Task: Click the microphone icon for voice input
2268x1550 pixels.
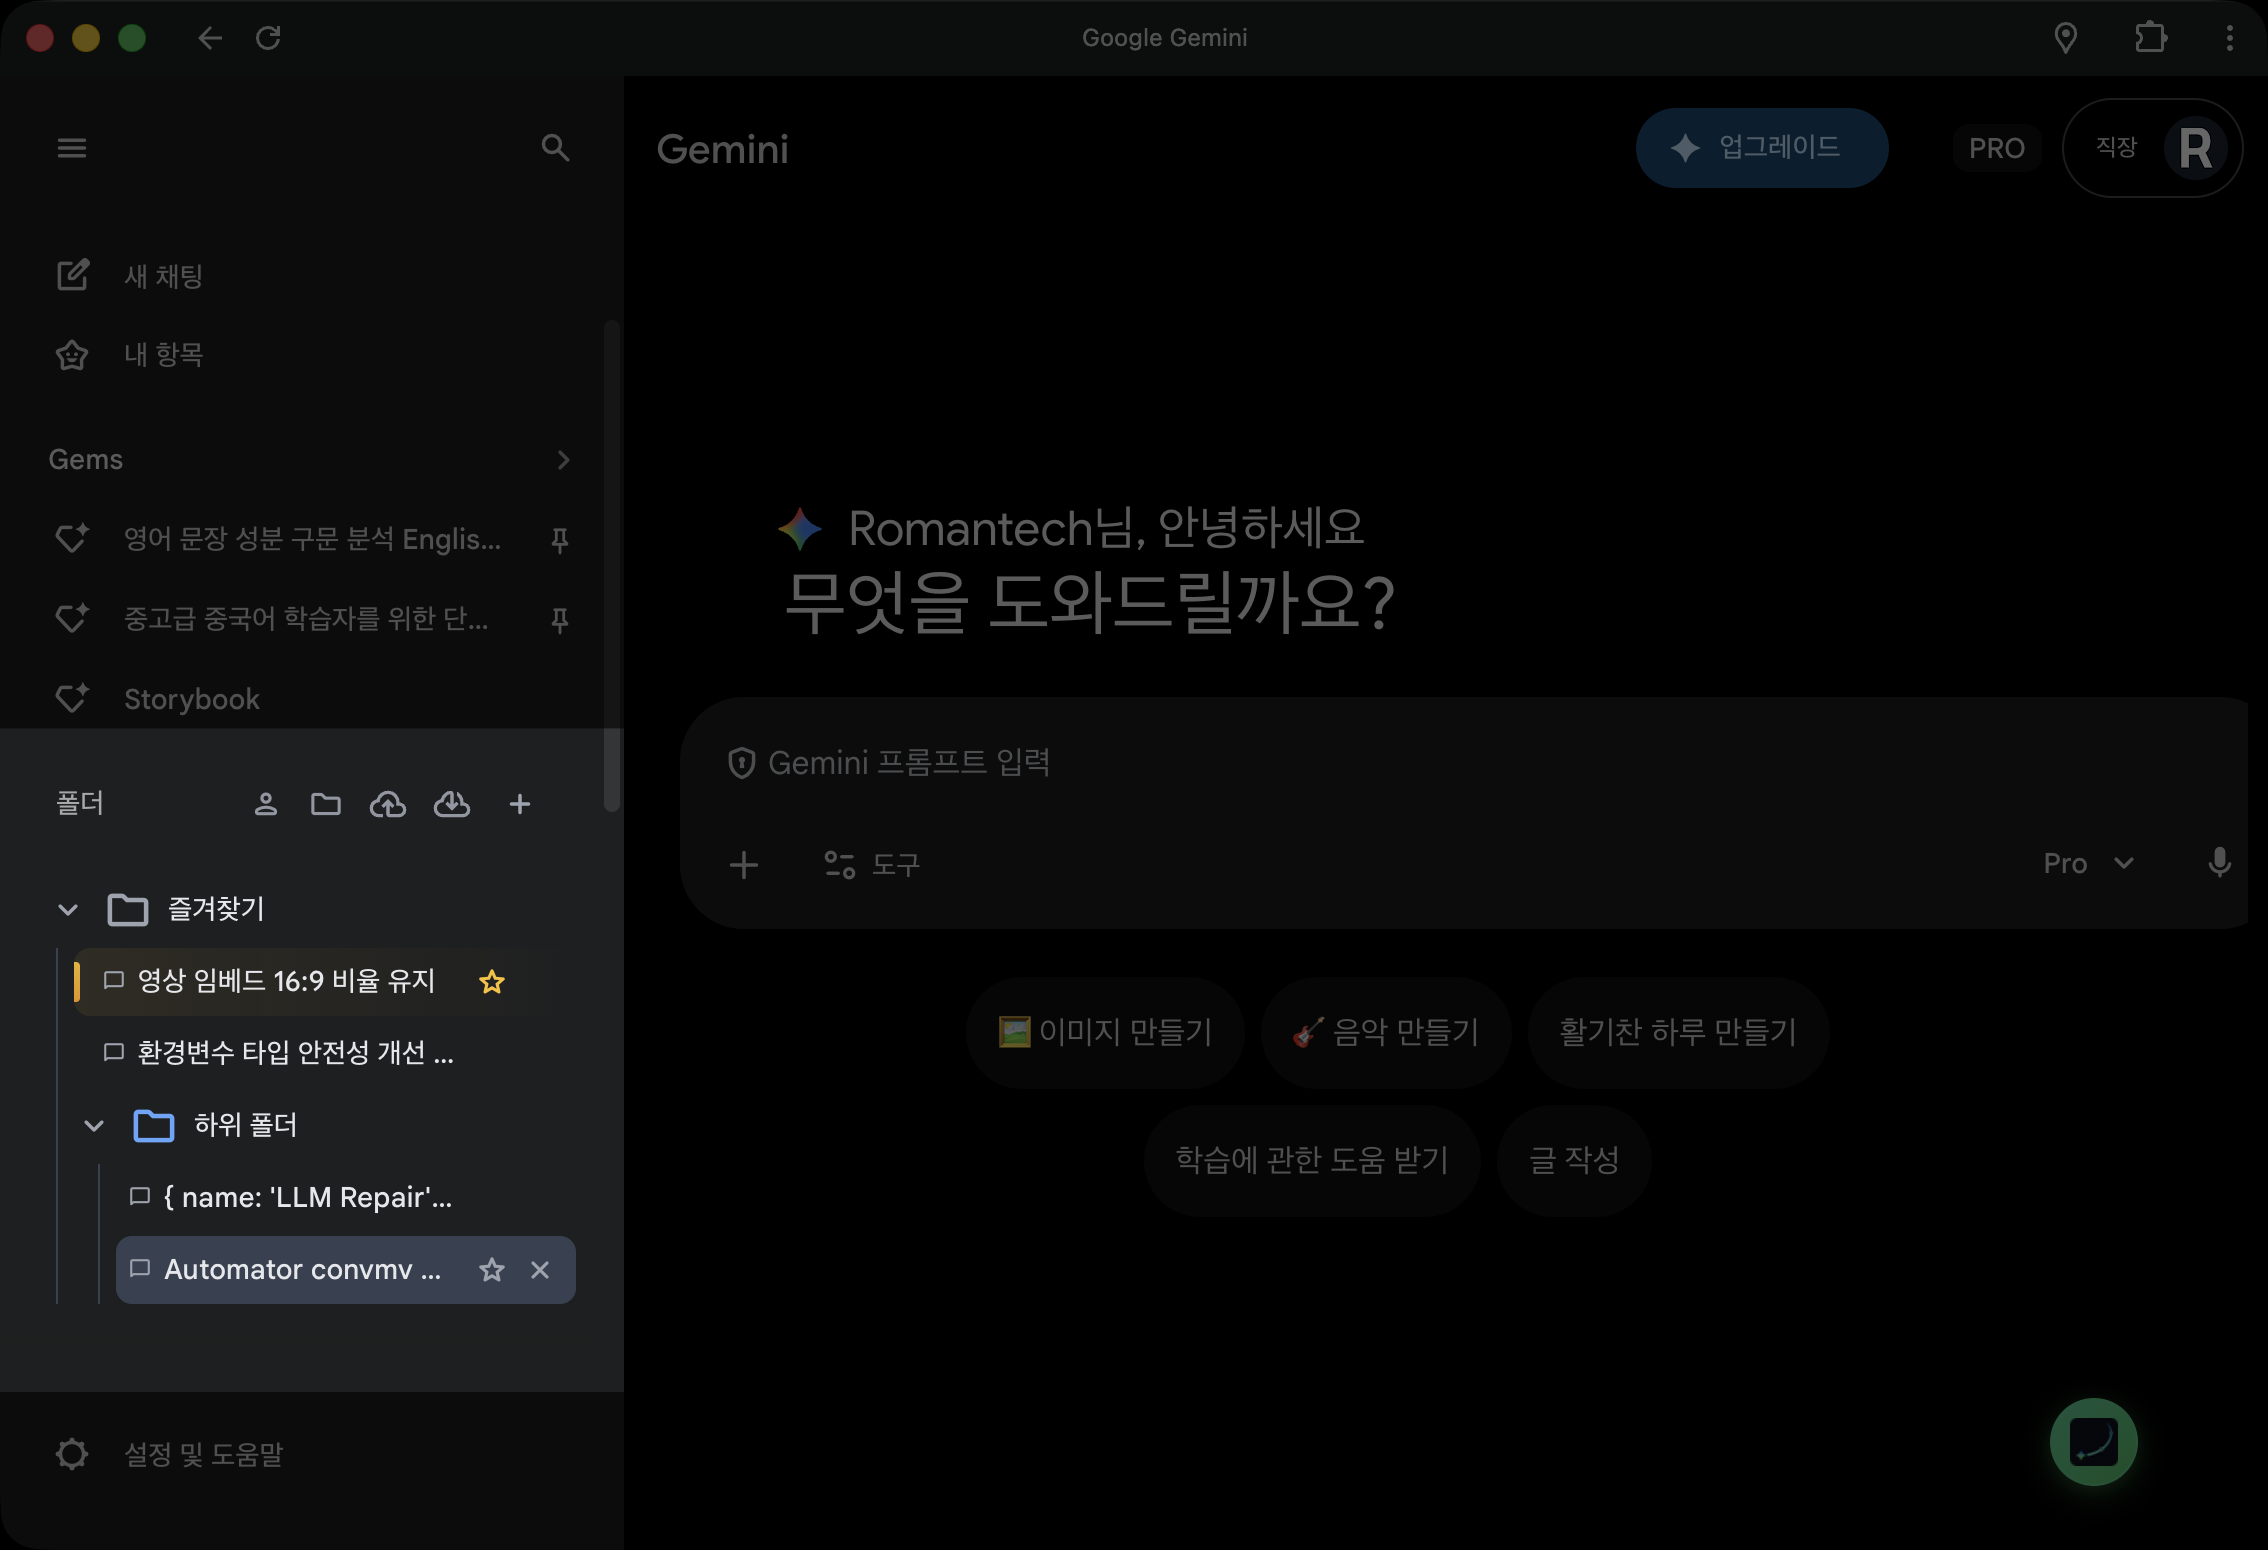Action: (2219, 863)
